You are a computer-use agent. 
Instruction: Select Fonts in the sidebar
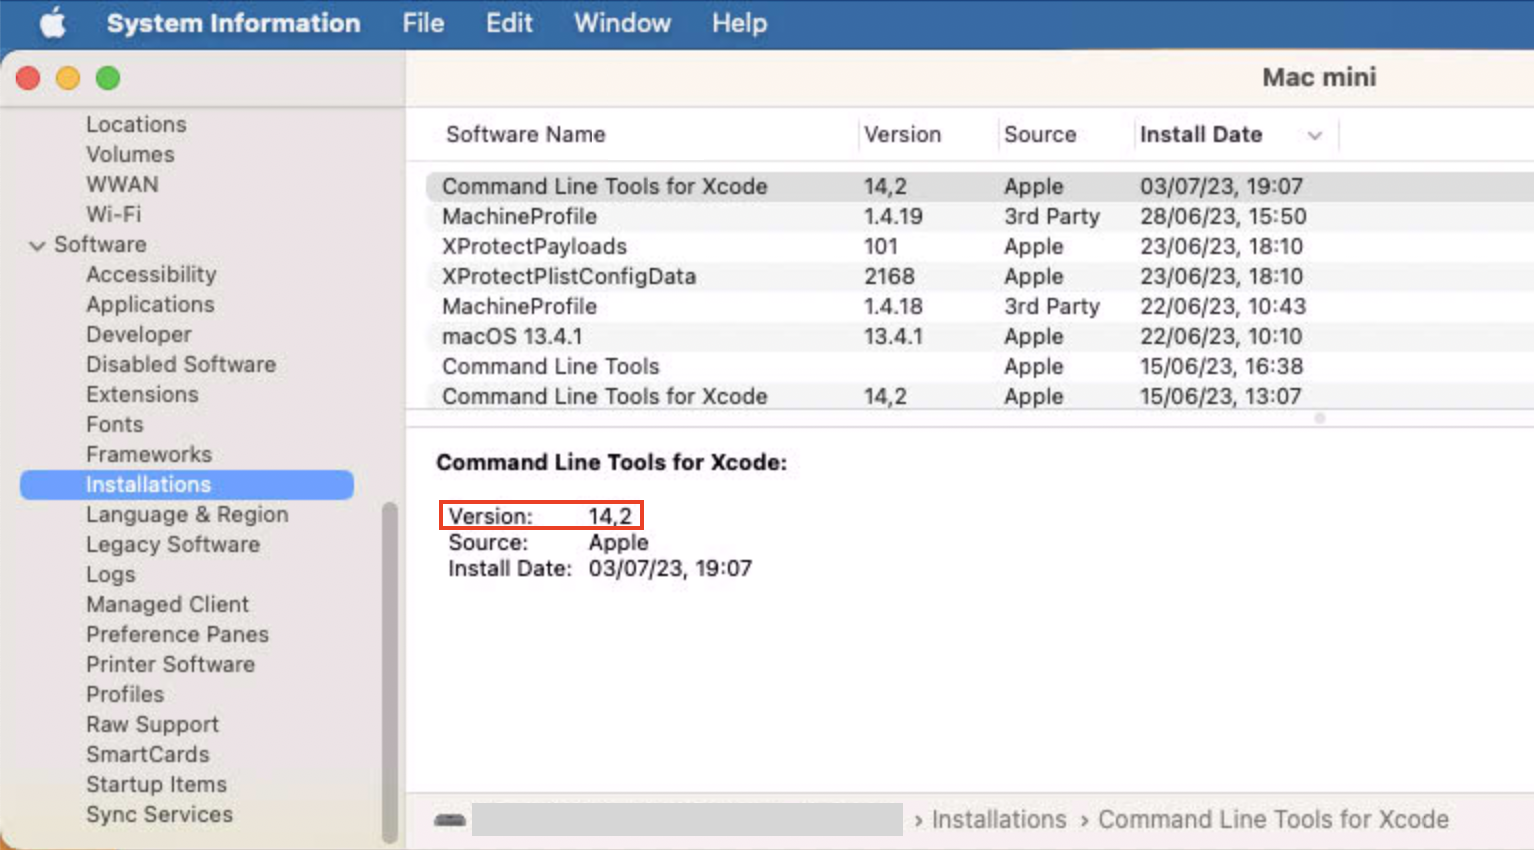tap(114, 424)
